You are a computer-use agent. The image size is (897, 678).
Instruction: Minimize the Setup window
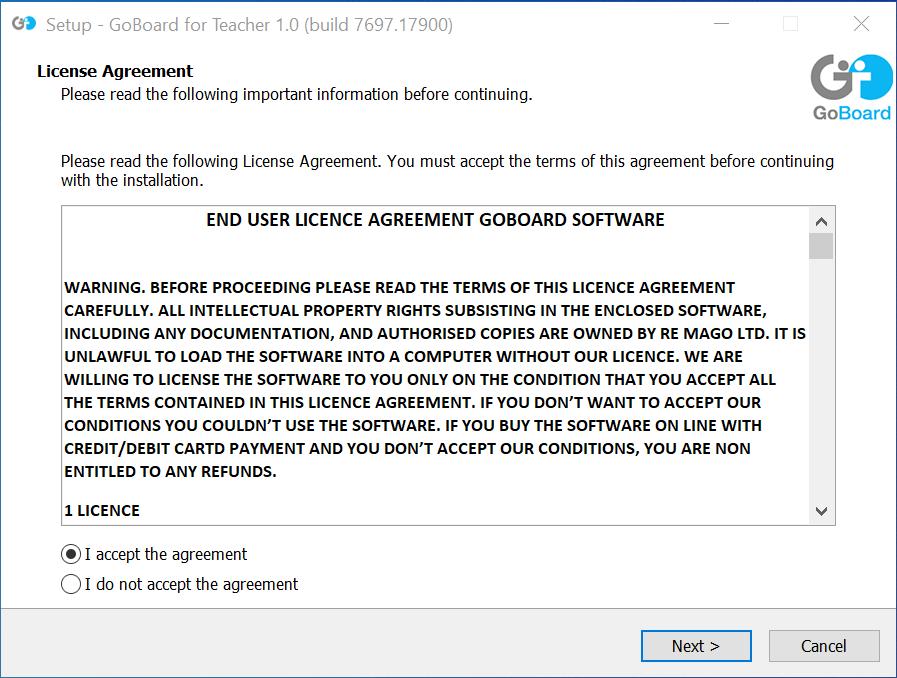coord(721,24)
